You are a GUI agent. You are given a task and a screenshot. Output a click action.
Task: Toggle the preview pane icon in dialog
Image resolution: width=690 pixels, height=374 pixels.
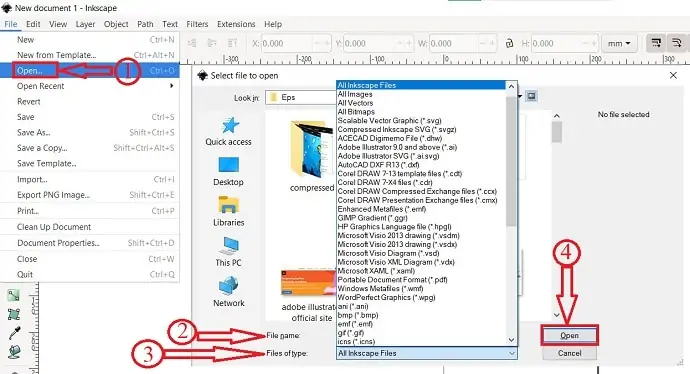532,96
